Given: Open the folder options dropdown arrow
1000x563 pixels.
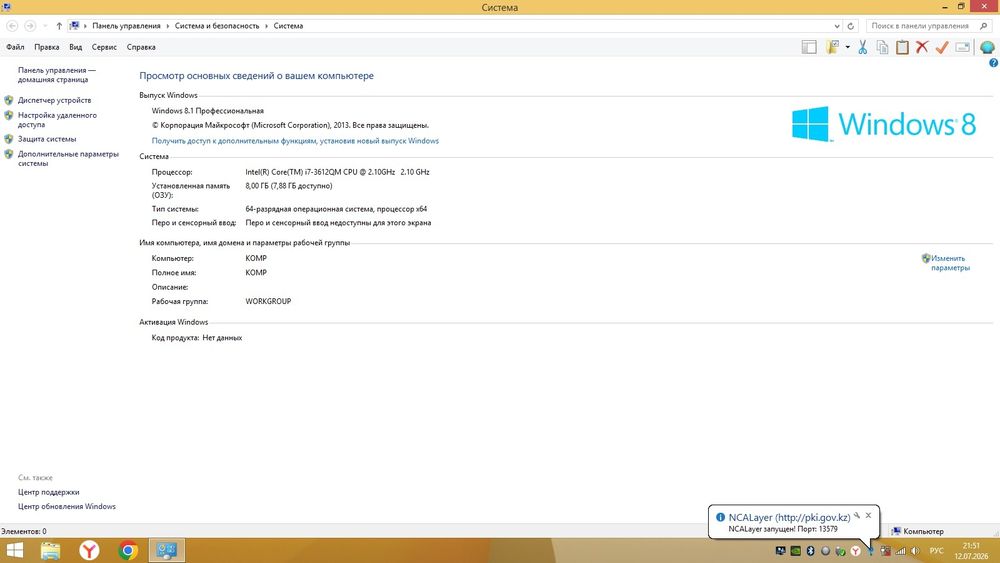Looking at the screenshot, I should [848, 47].
